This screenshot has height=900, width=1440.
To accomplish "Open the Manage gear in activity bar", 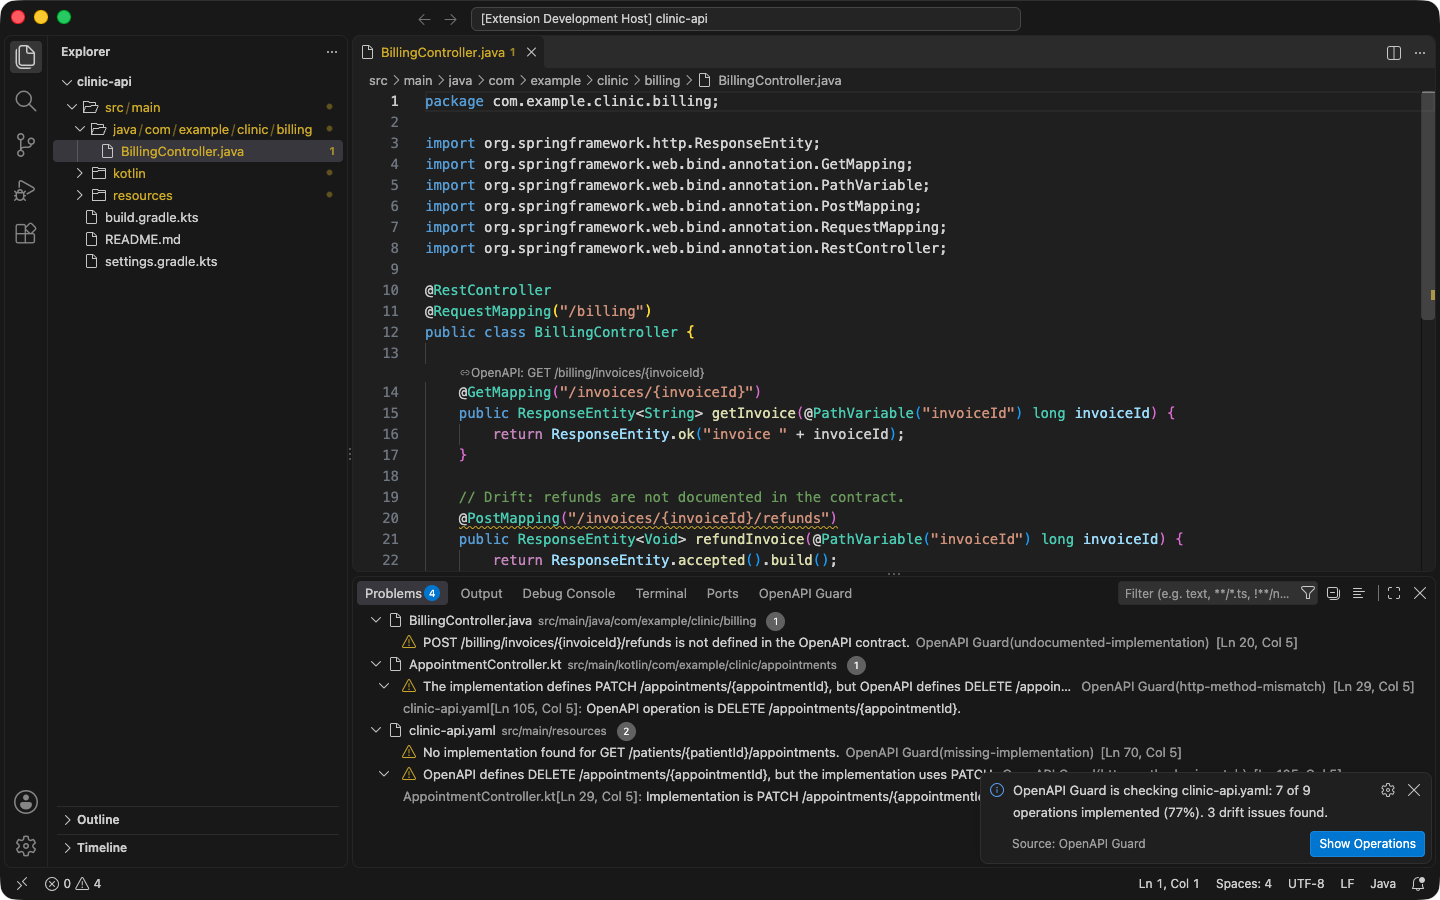I will point(26,846).
